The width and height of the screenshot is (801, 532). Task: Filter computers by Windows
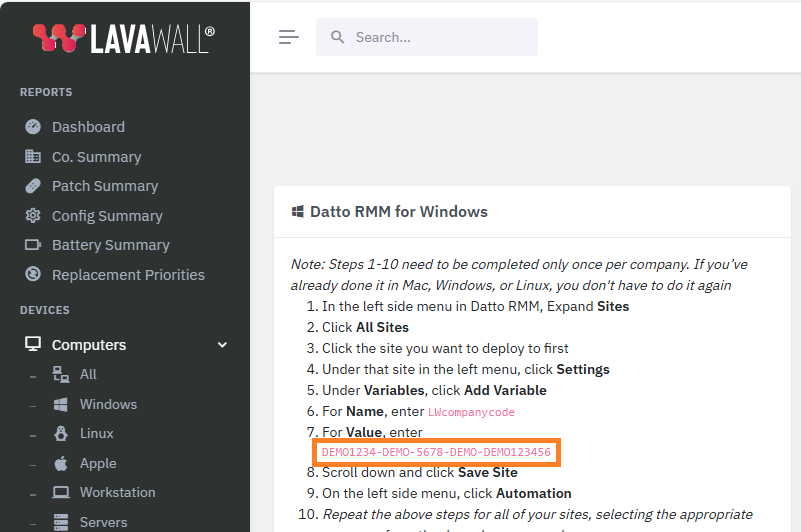108,404
